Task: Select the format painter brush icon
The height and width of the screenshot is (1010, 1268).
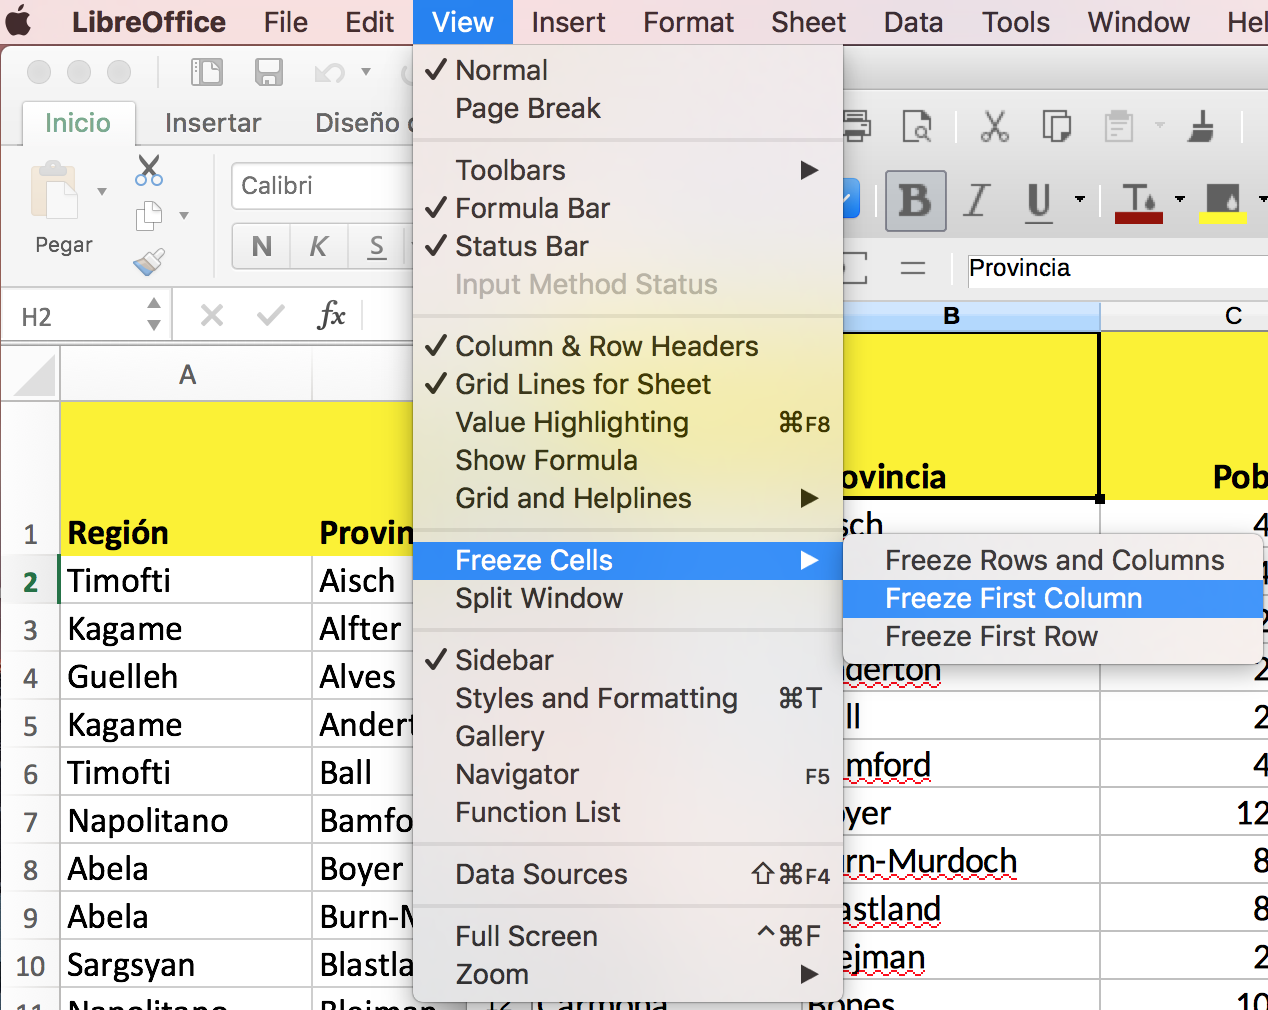Action: [x=149, y=261]
